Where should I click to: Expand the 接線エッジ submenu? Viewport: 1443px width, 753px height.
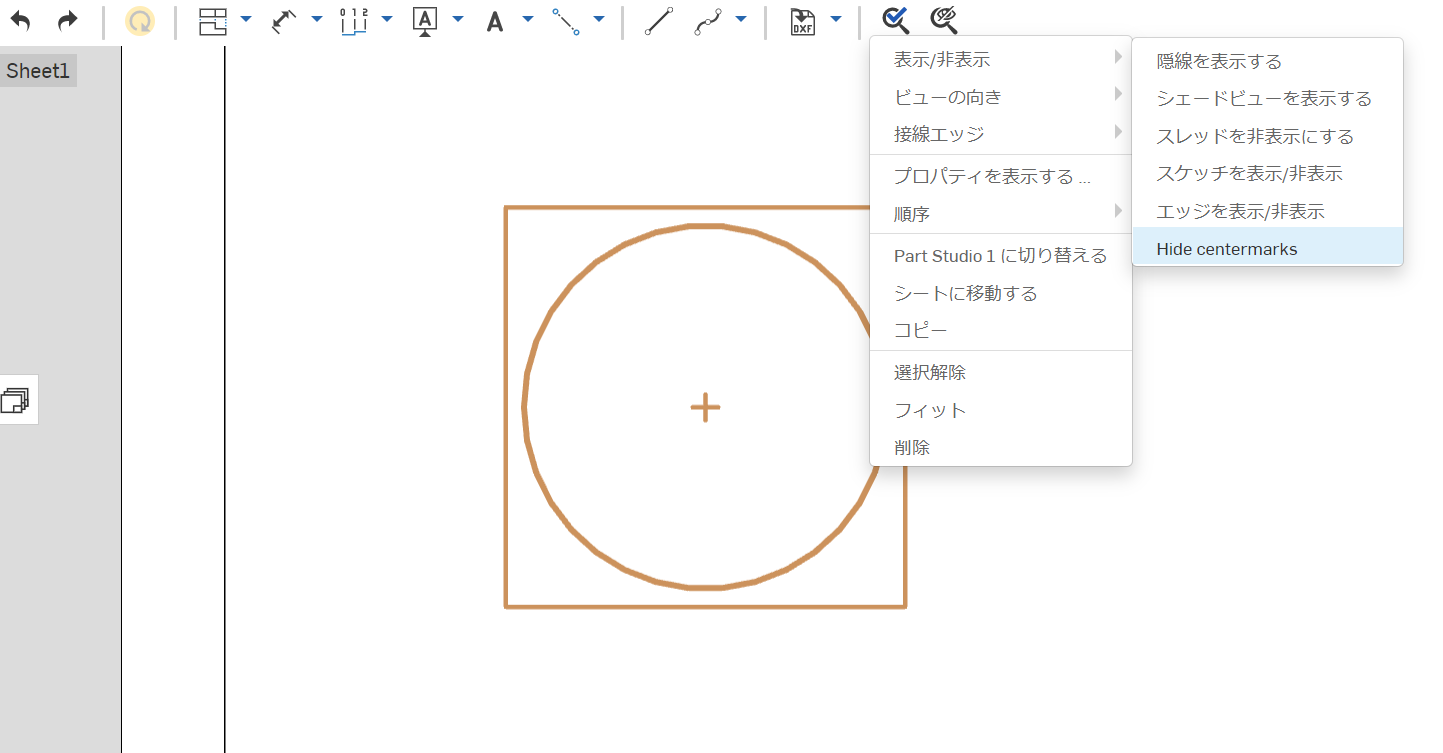[1001, 134]
